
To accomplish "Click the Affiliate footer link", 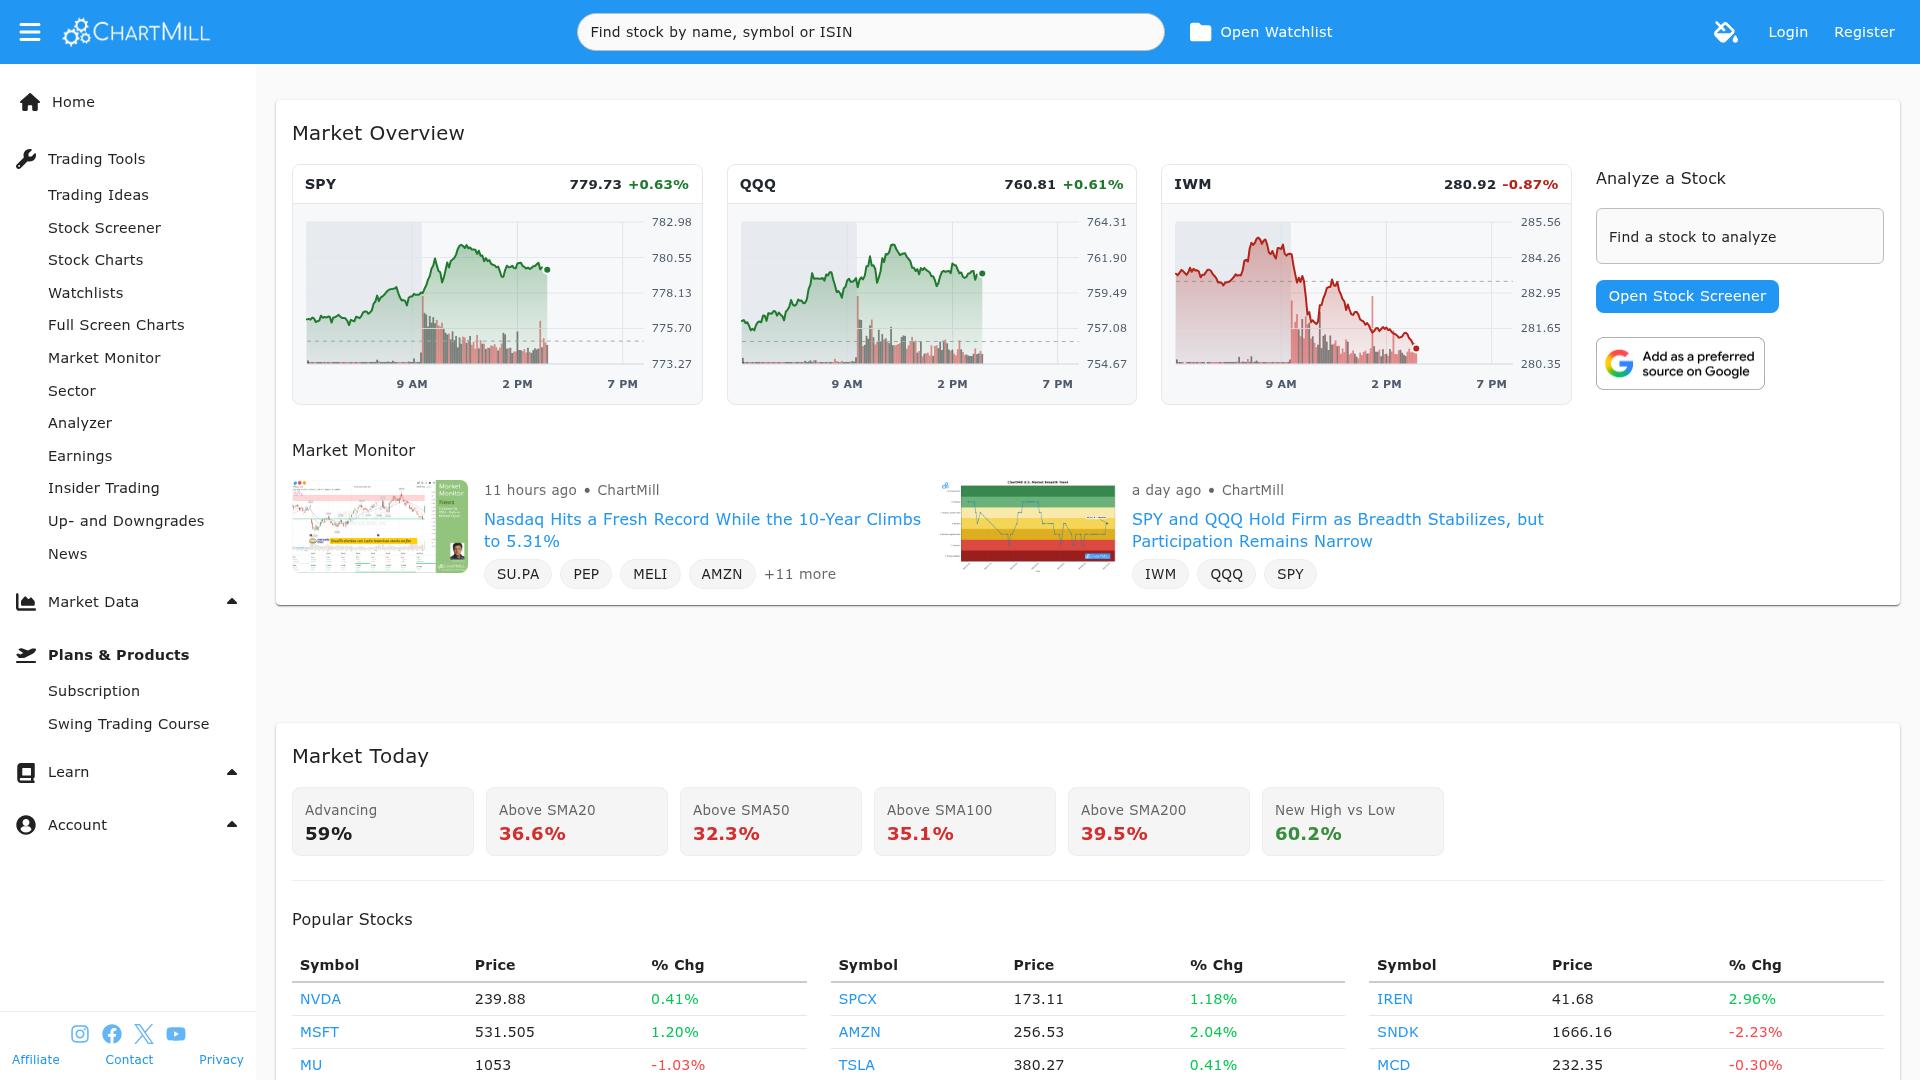I will [x=36, y=1060].
